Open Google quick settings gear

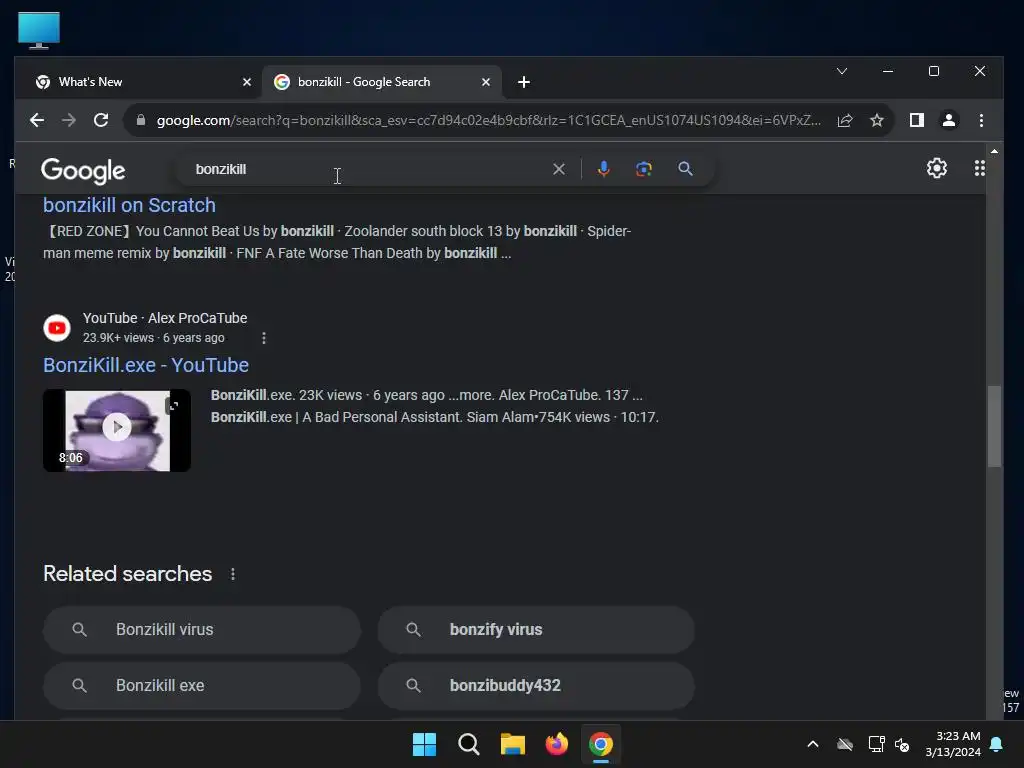point(936,168)
